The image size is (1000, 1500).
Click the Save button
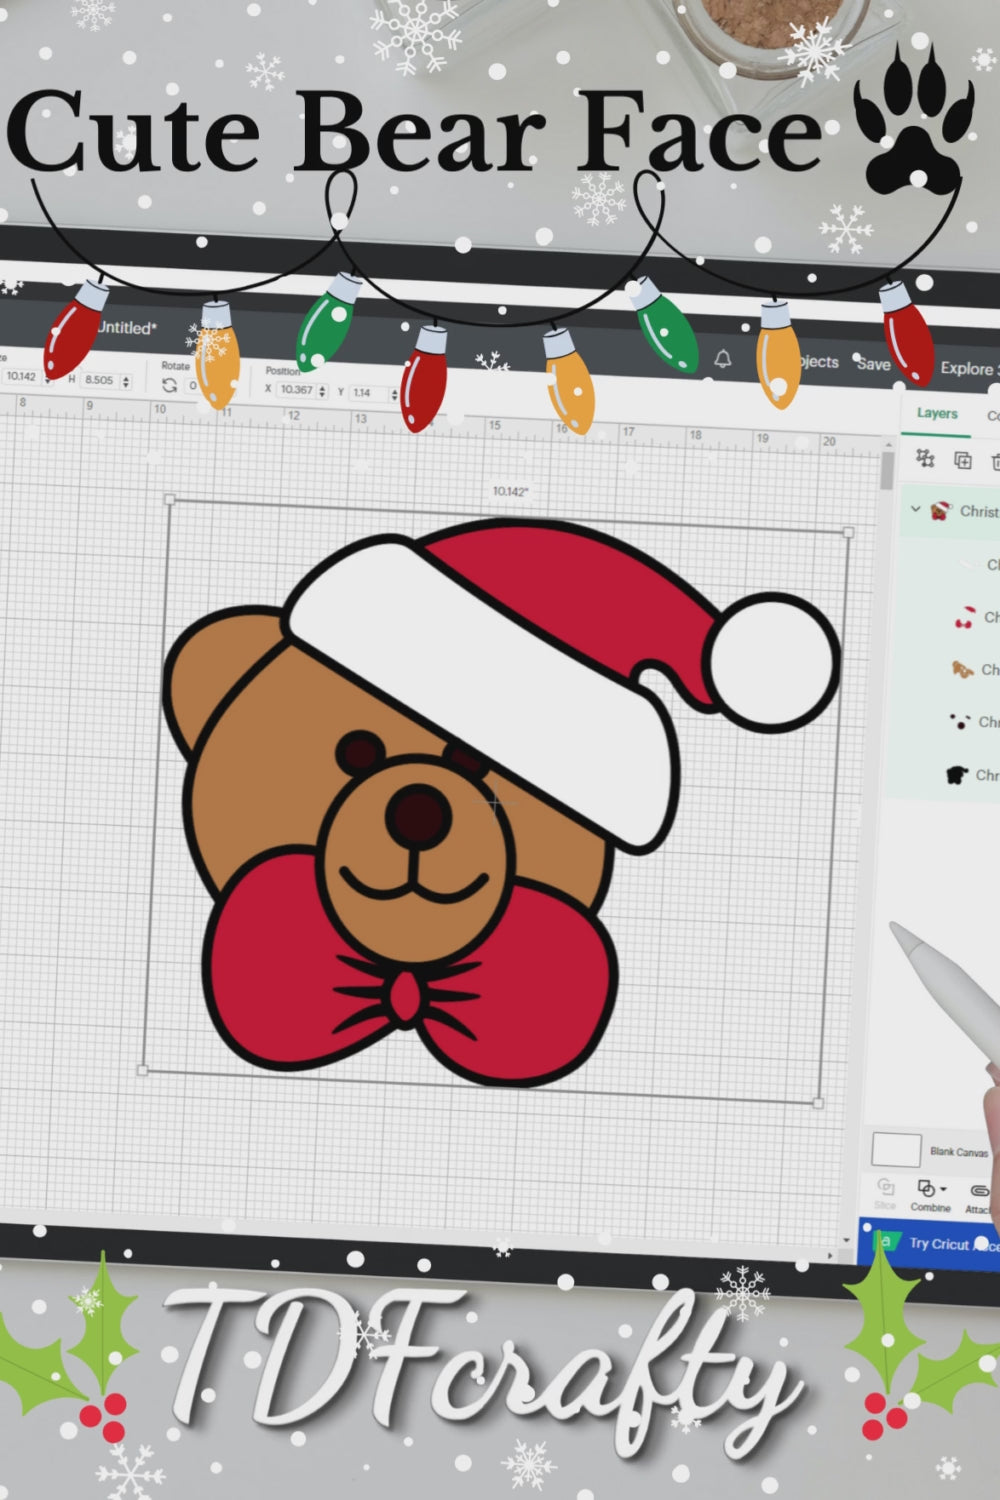[x=872, y=364]
